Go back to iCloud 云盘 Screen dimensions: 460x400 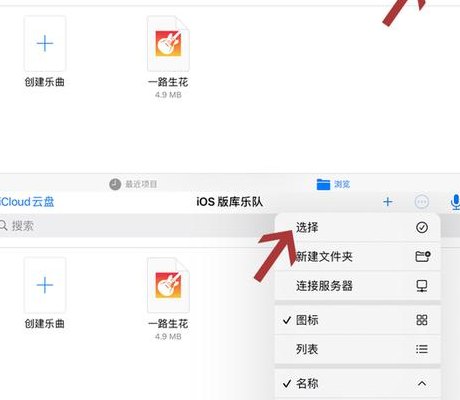[27, 202]
